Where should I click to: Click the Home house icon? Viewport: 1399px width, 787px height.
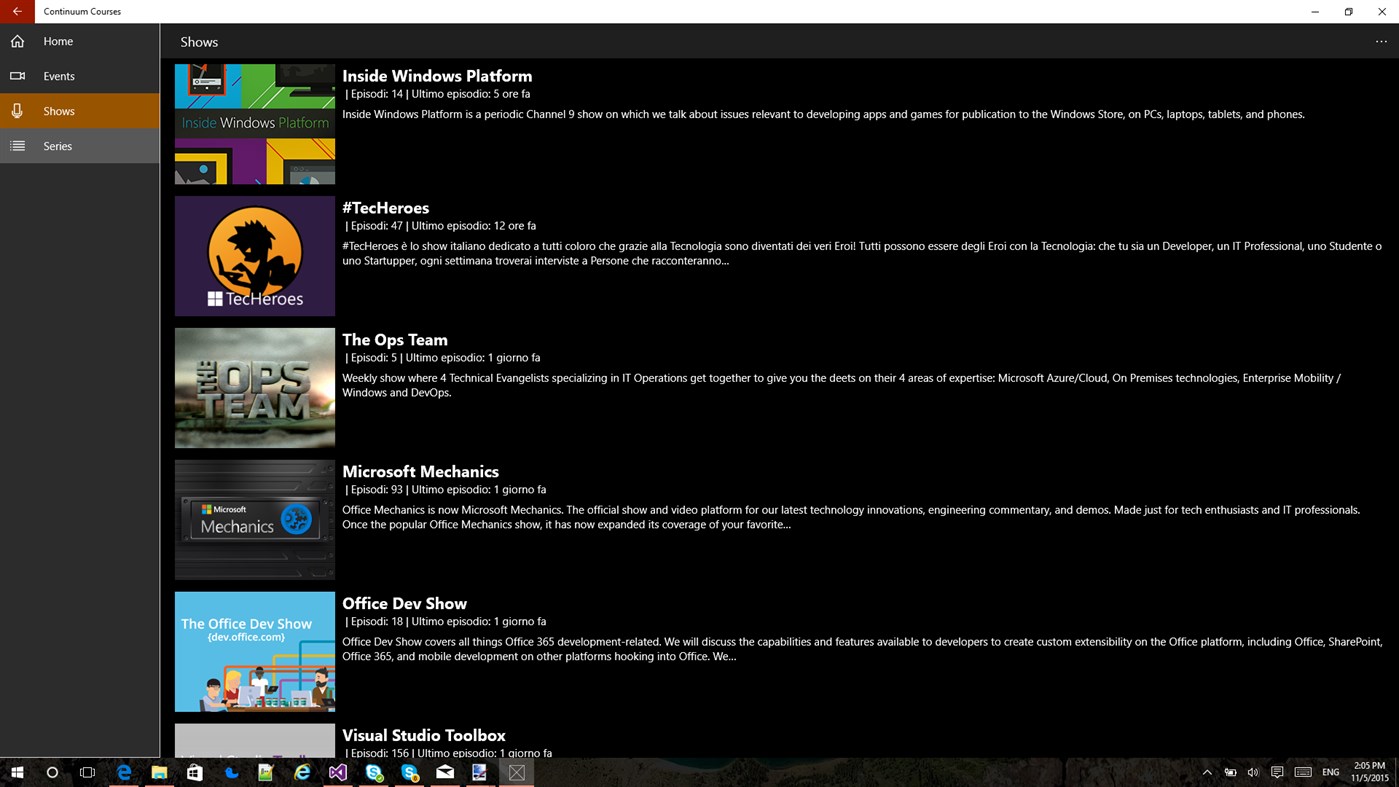(17, 41)
